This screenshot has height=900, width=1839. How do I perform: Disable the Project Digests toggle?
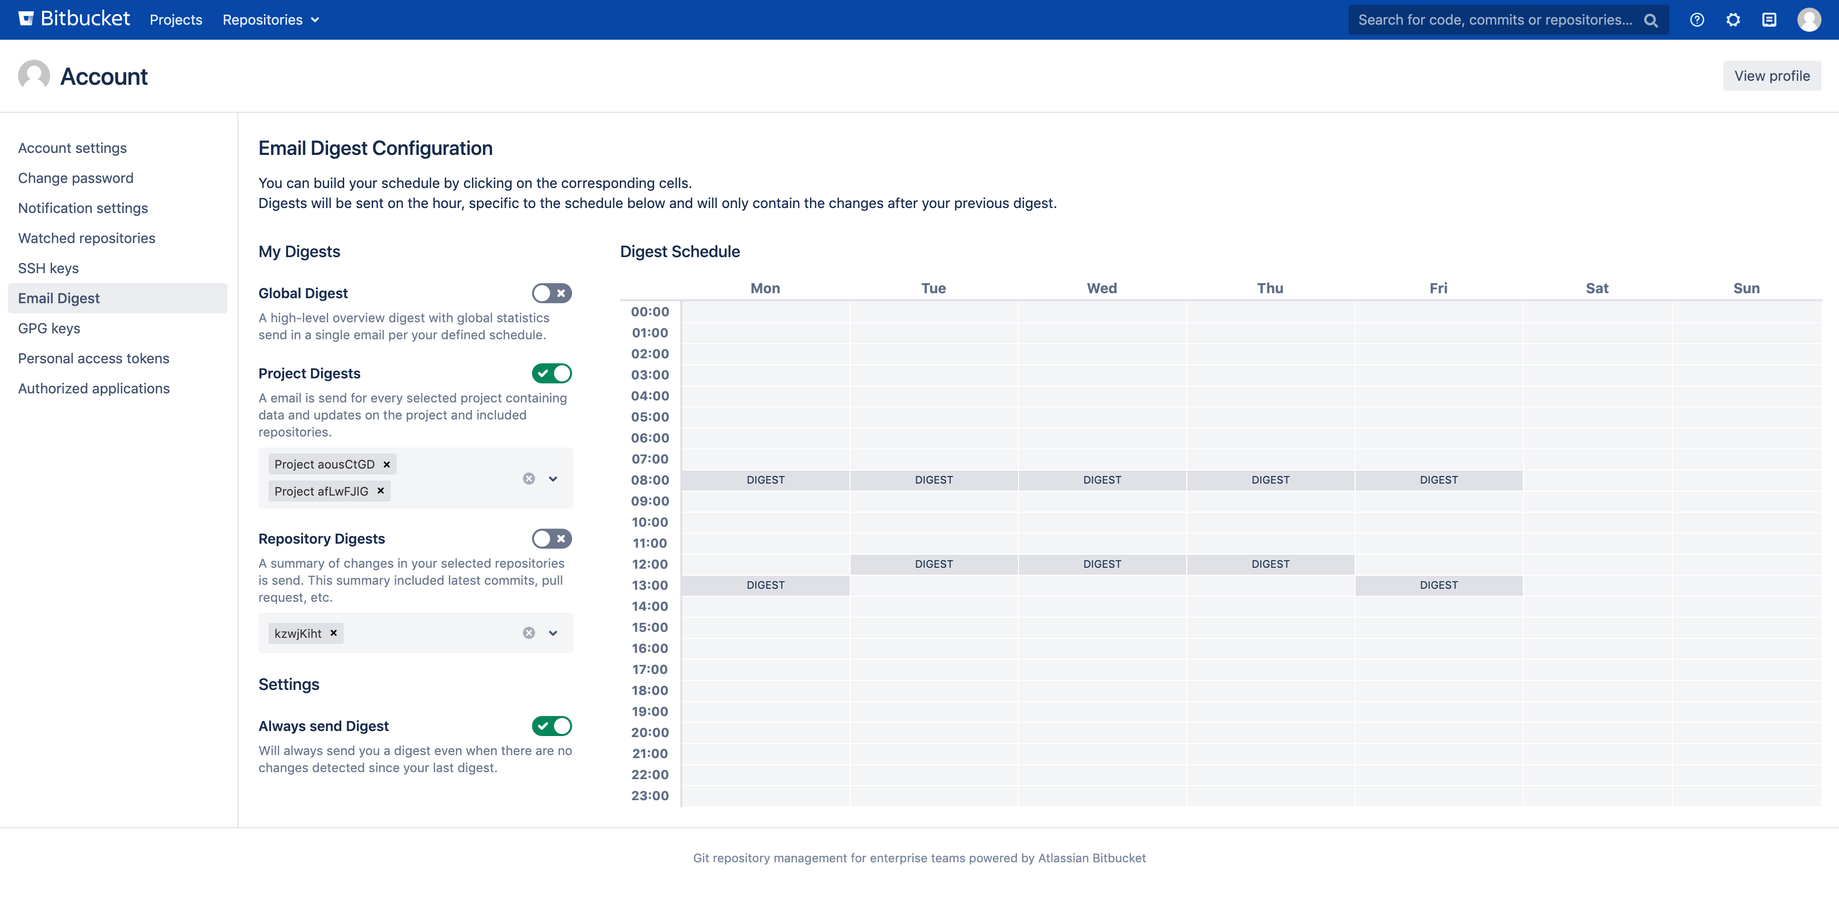[x=552, y=373]
